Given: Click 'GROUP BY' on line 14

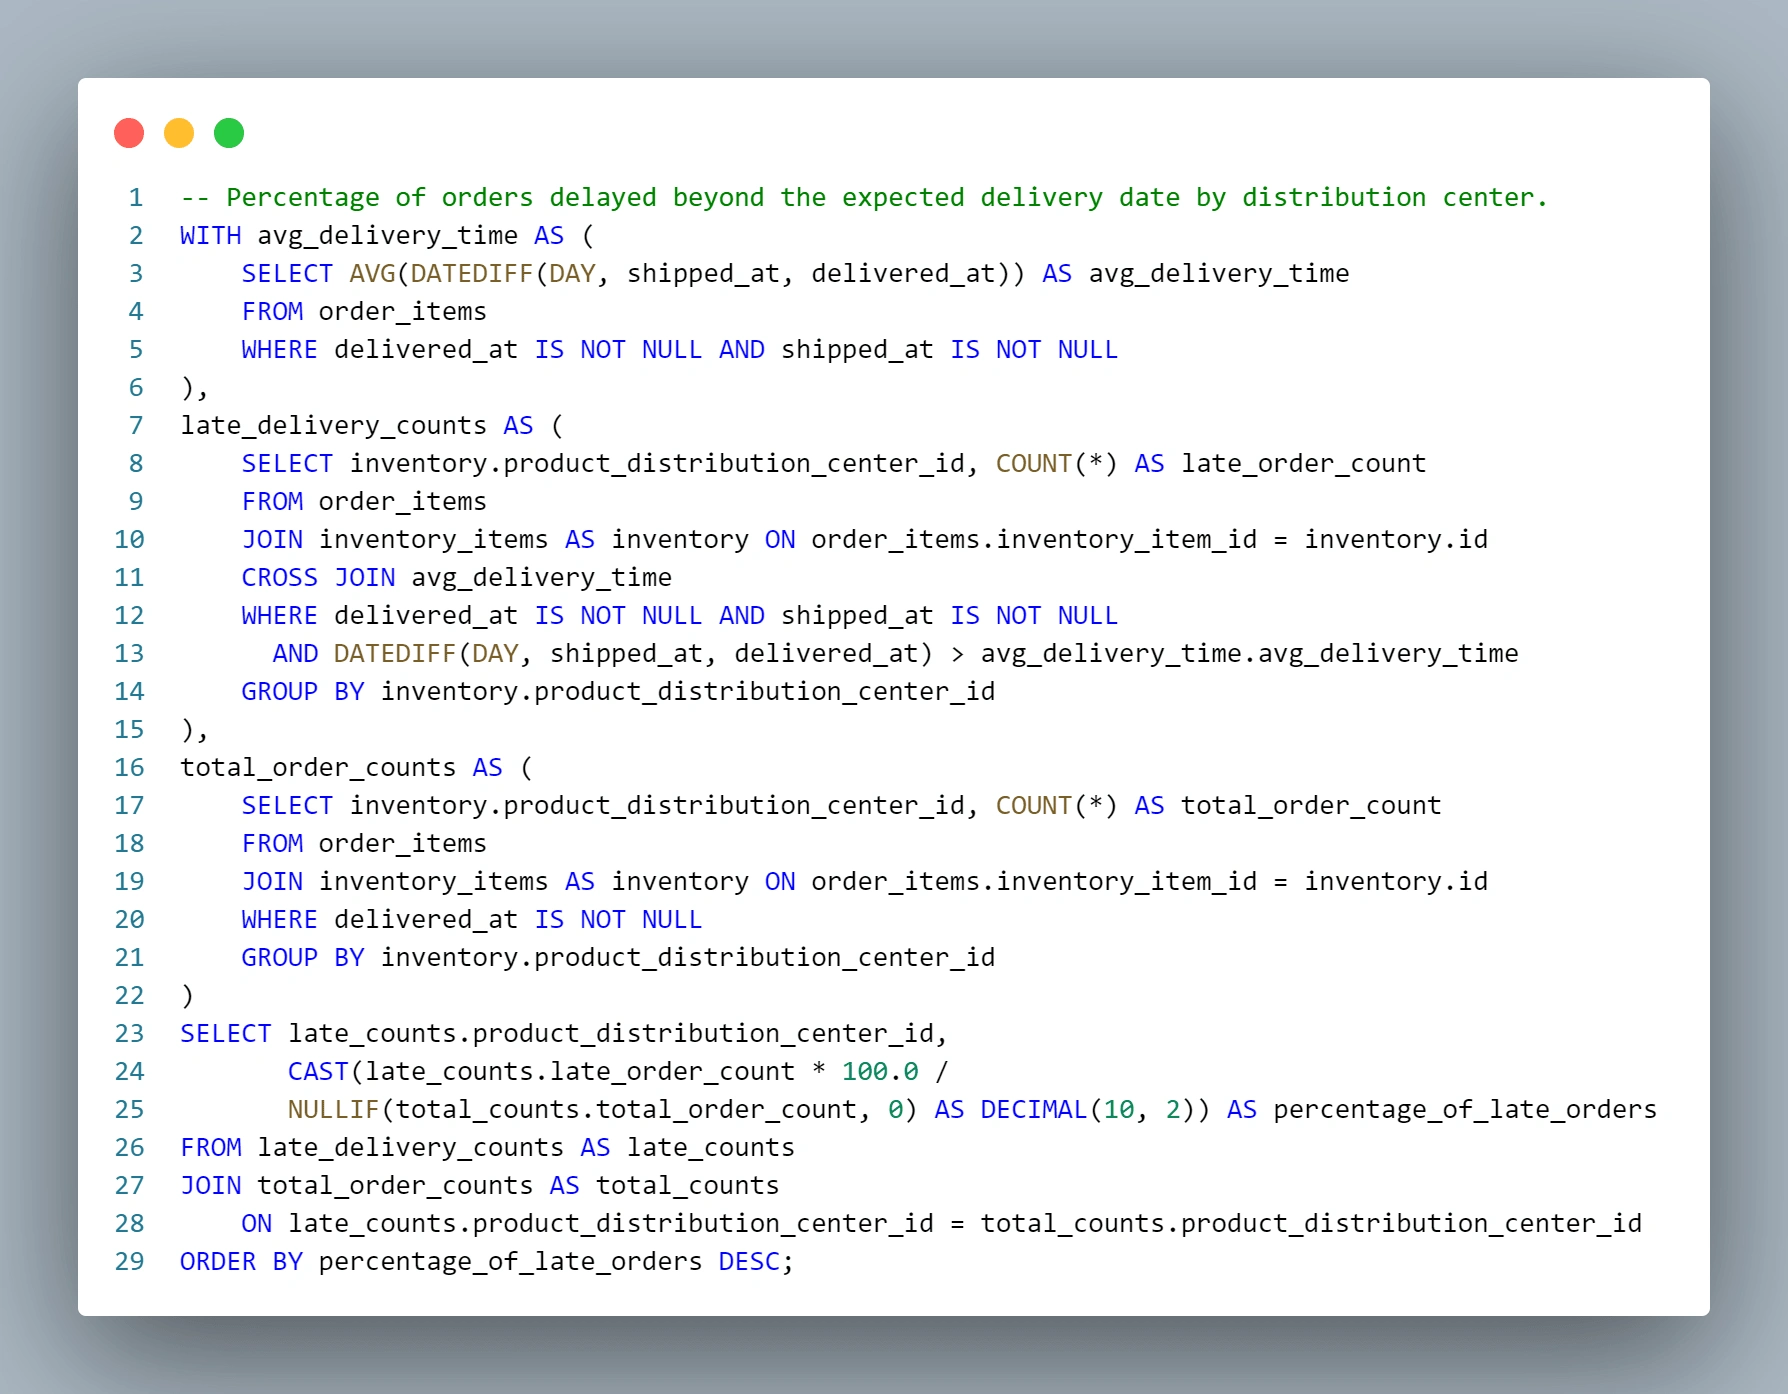Looking at the screenshot, I should (x=303, y=692).
